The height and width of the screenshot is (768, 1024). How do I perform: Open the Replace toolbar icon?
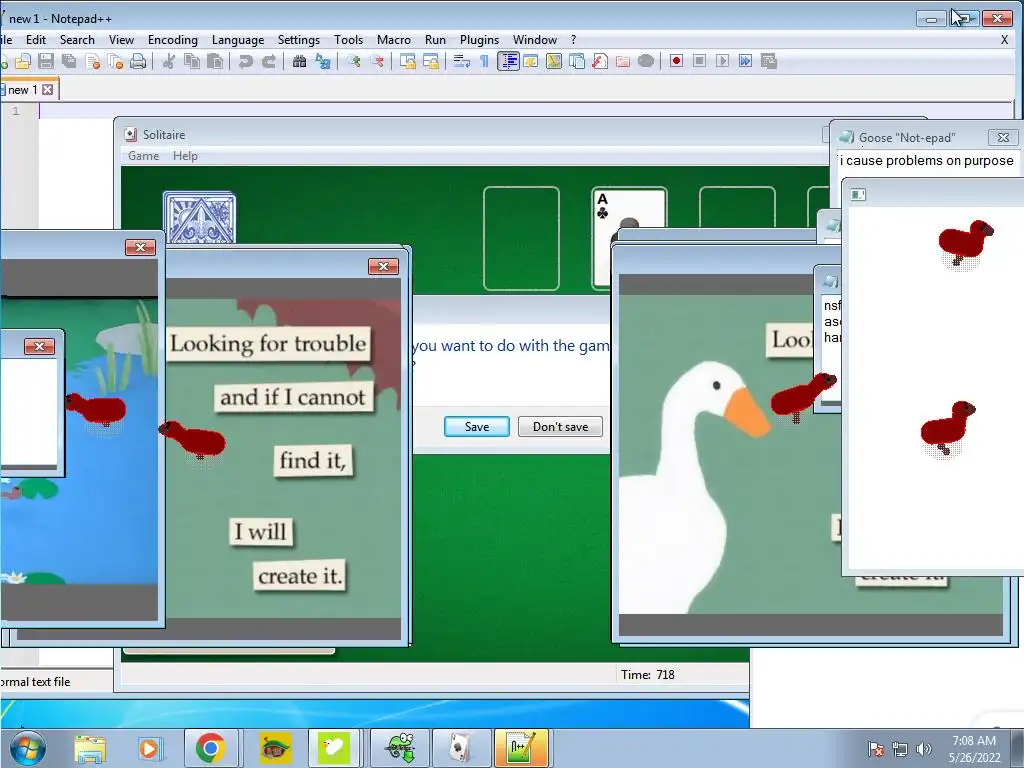323,61
